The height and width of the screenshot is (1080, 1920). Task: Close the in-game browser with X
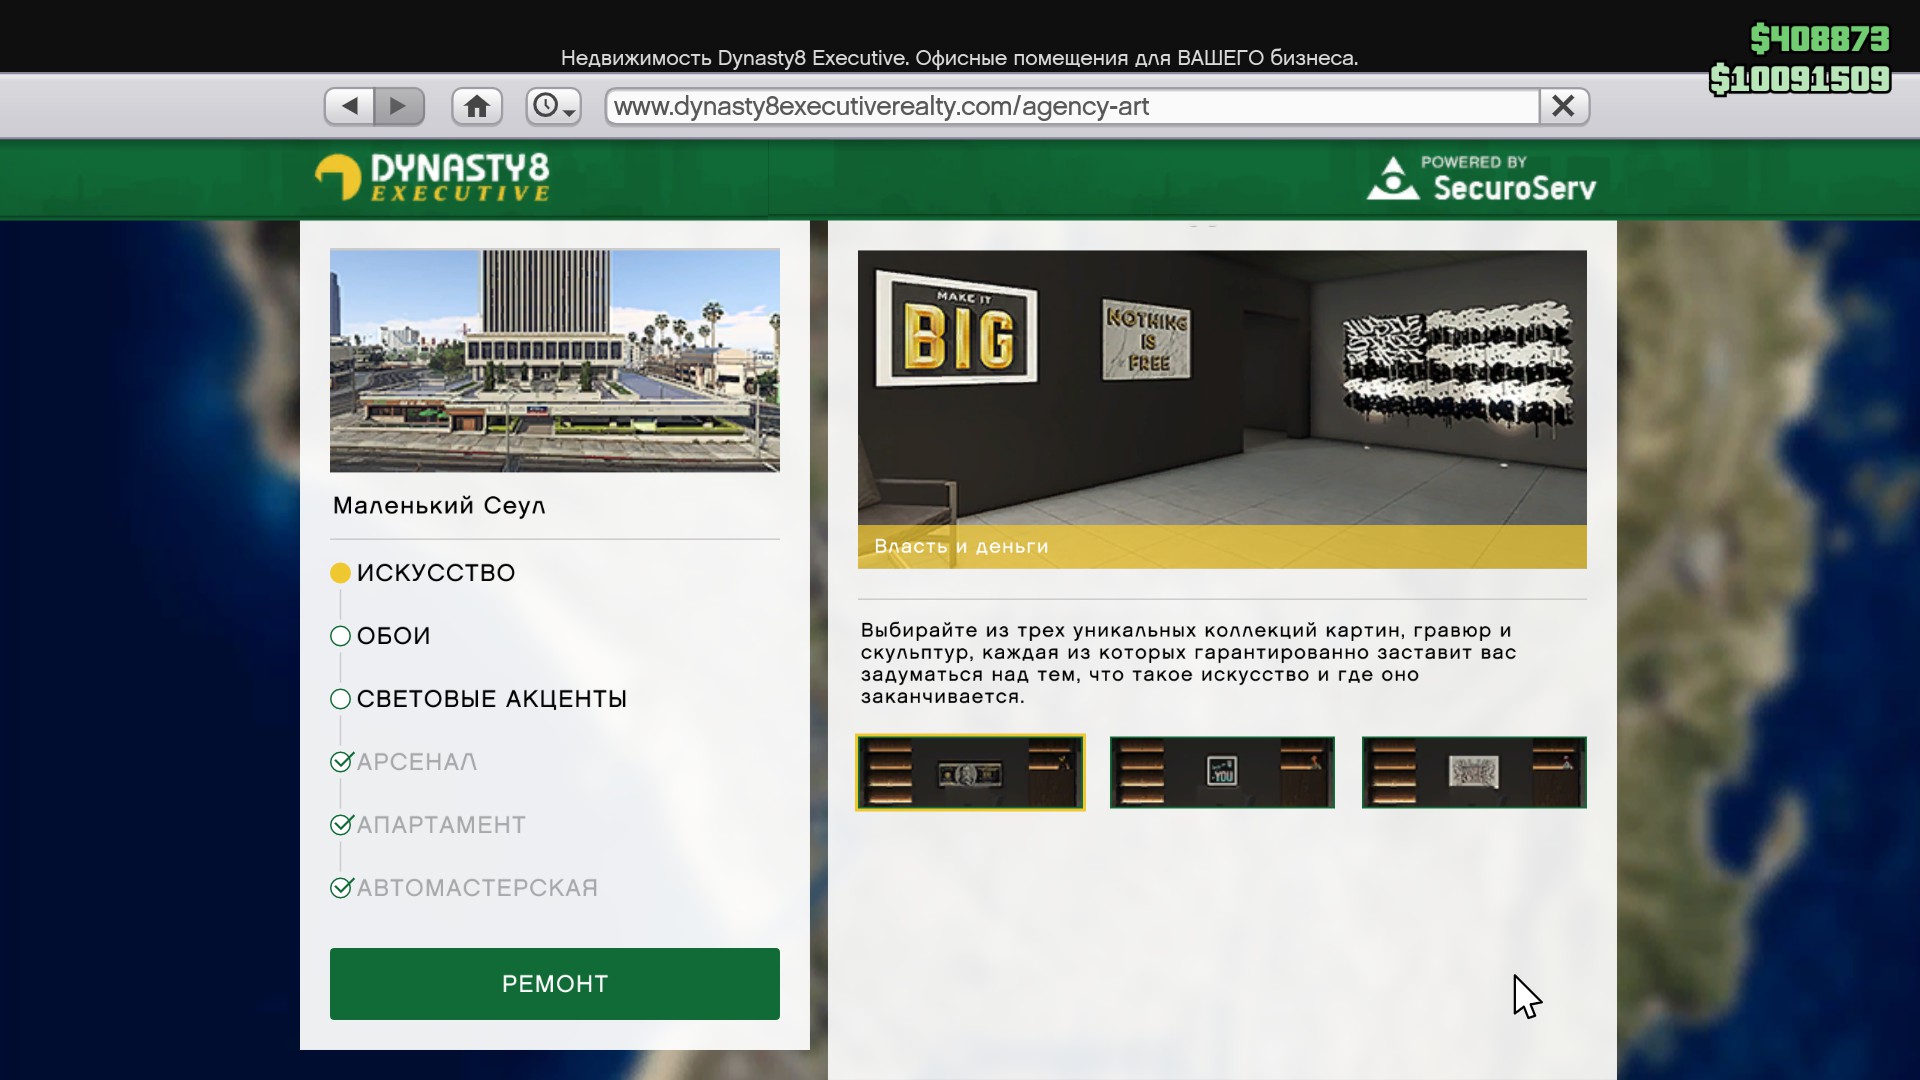pos(1563,106)
